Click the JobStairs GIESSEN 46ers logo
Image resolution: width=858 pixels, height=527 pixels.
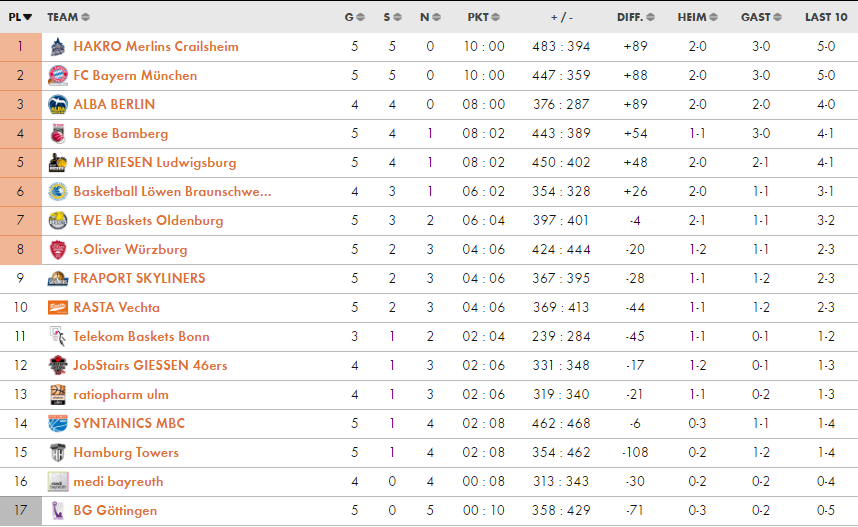[x=57, y=365]
